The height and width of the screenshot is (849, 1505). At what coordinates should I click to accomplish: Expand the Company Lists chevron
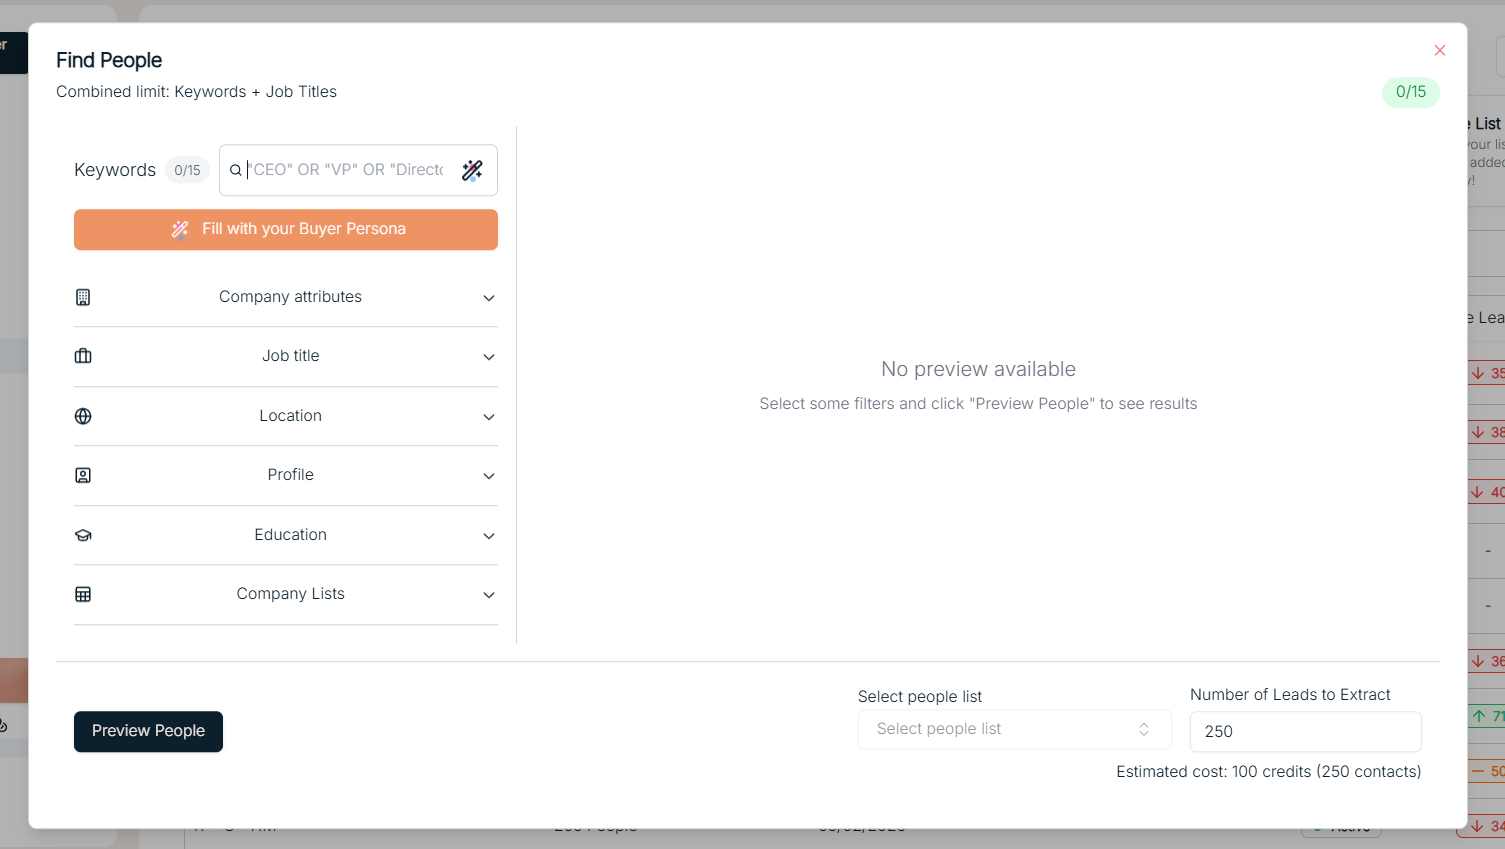tap(489, 595)
